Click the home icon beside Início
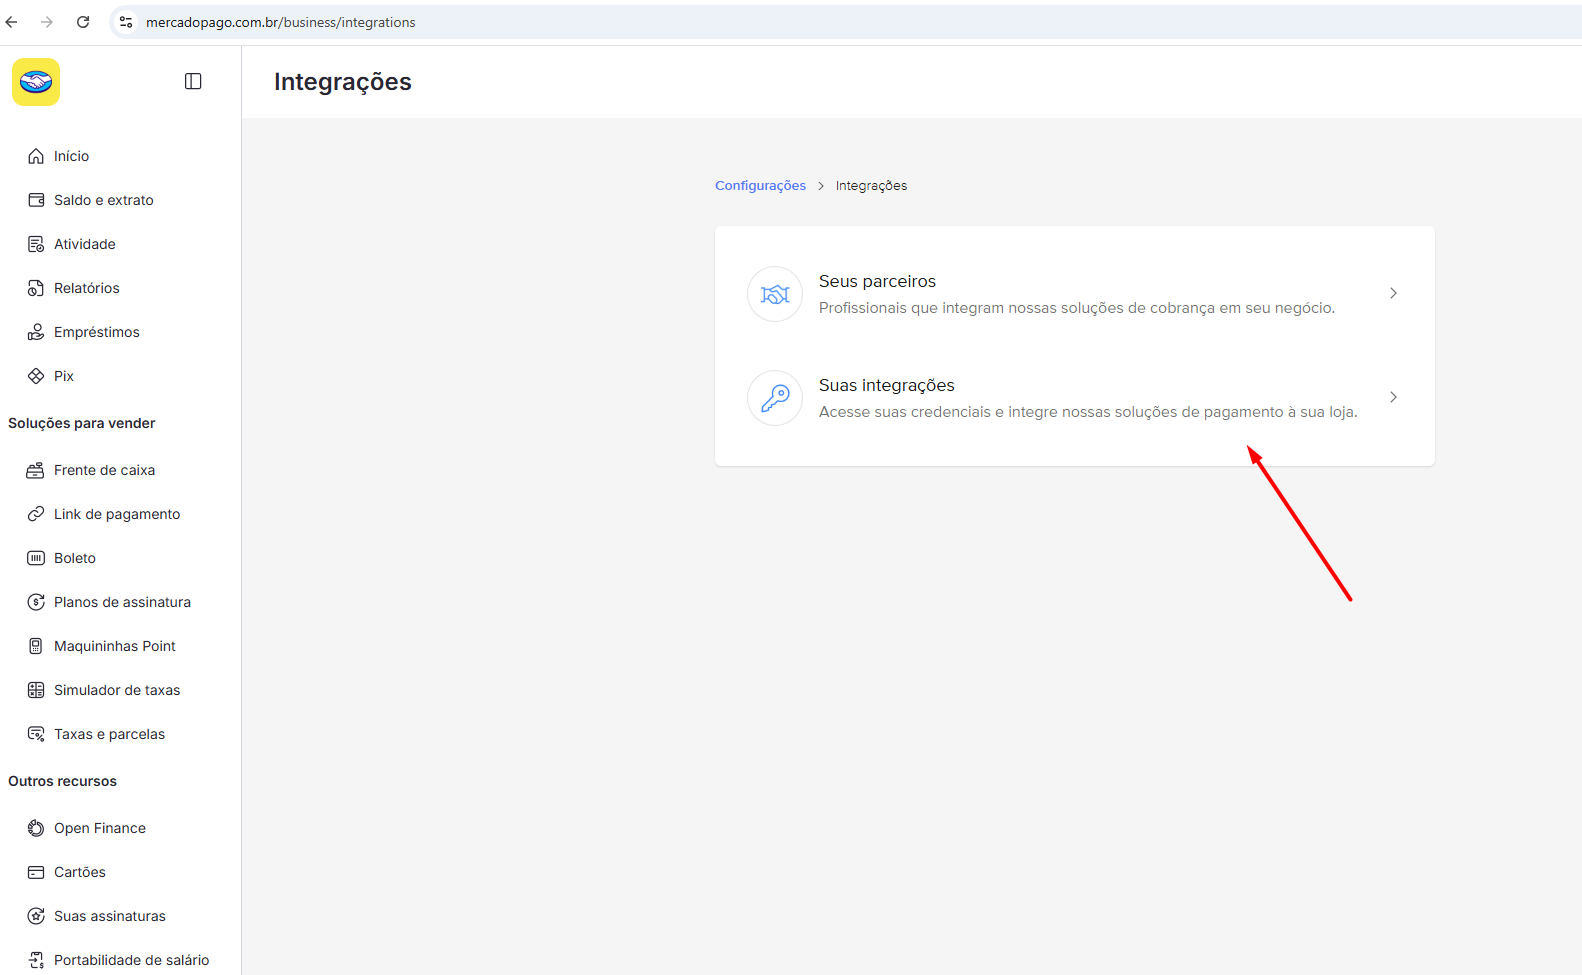The height and width of the screenshot is (975, 1582). point(36,156)
